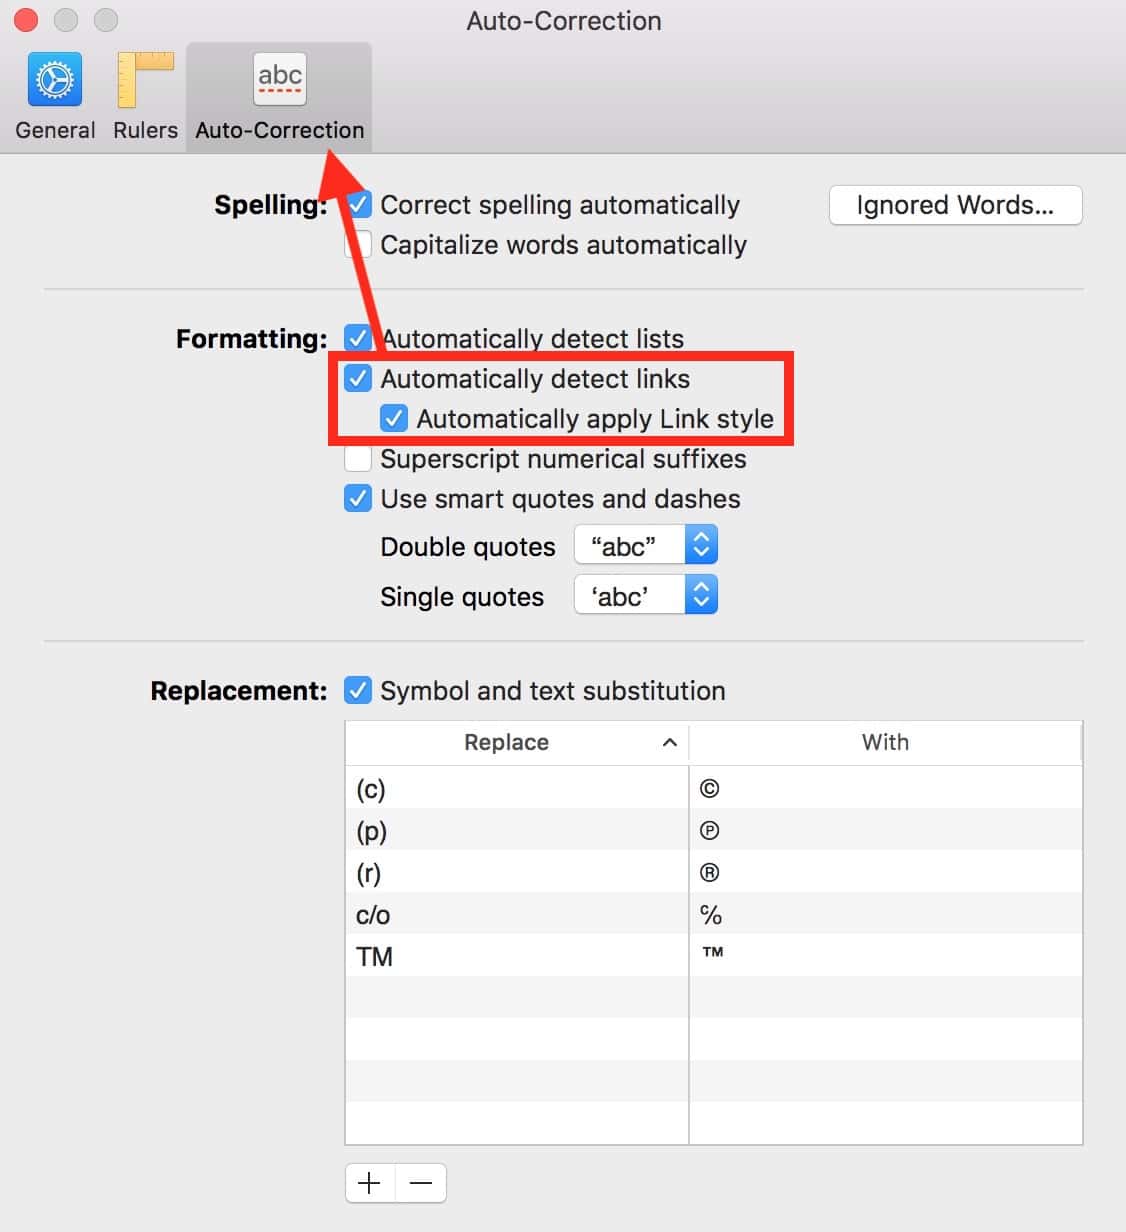Uncheck Automatically apply Link style
The image size is (1126, 1232).
click(394, 419)
